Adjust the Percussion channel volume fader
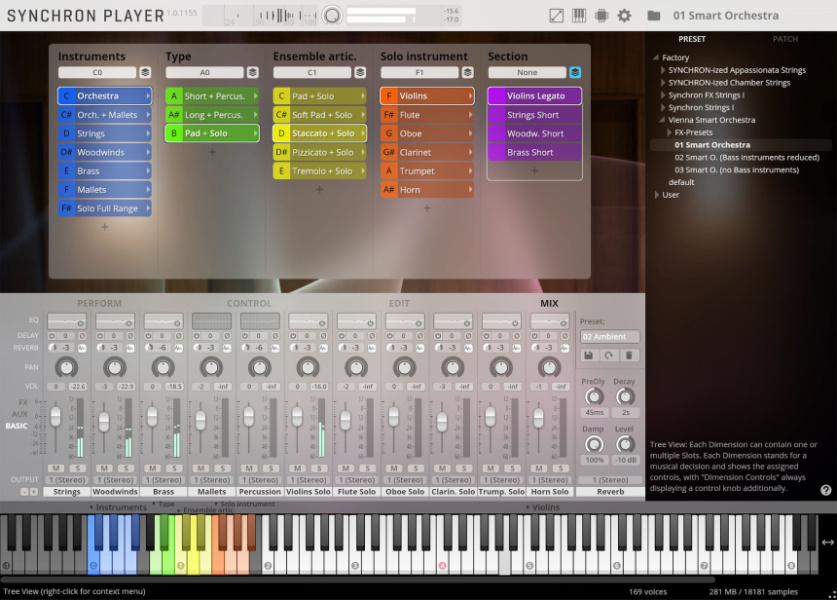The width and height of the screenshot is (837, 600). click(248, 417)
